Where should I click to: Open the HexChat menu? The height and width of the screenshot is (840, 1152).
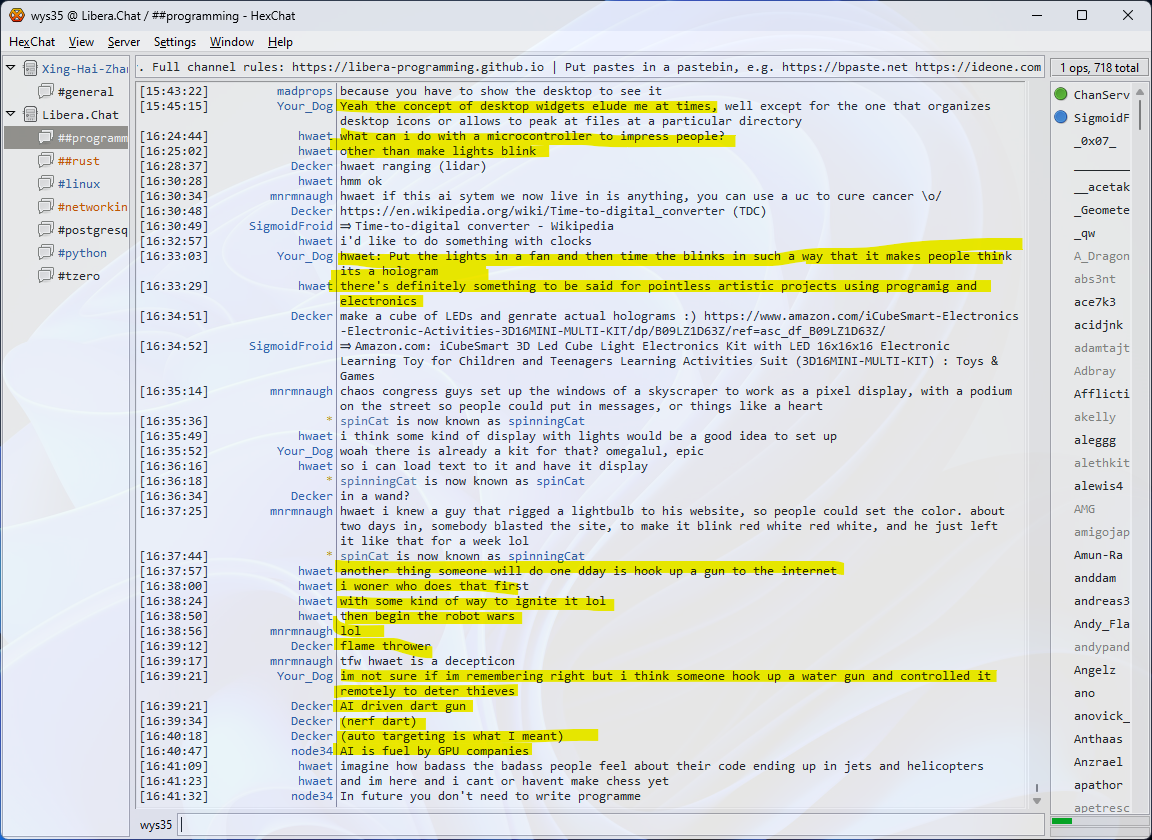(32, 42)
